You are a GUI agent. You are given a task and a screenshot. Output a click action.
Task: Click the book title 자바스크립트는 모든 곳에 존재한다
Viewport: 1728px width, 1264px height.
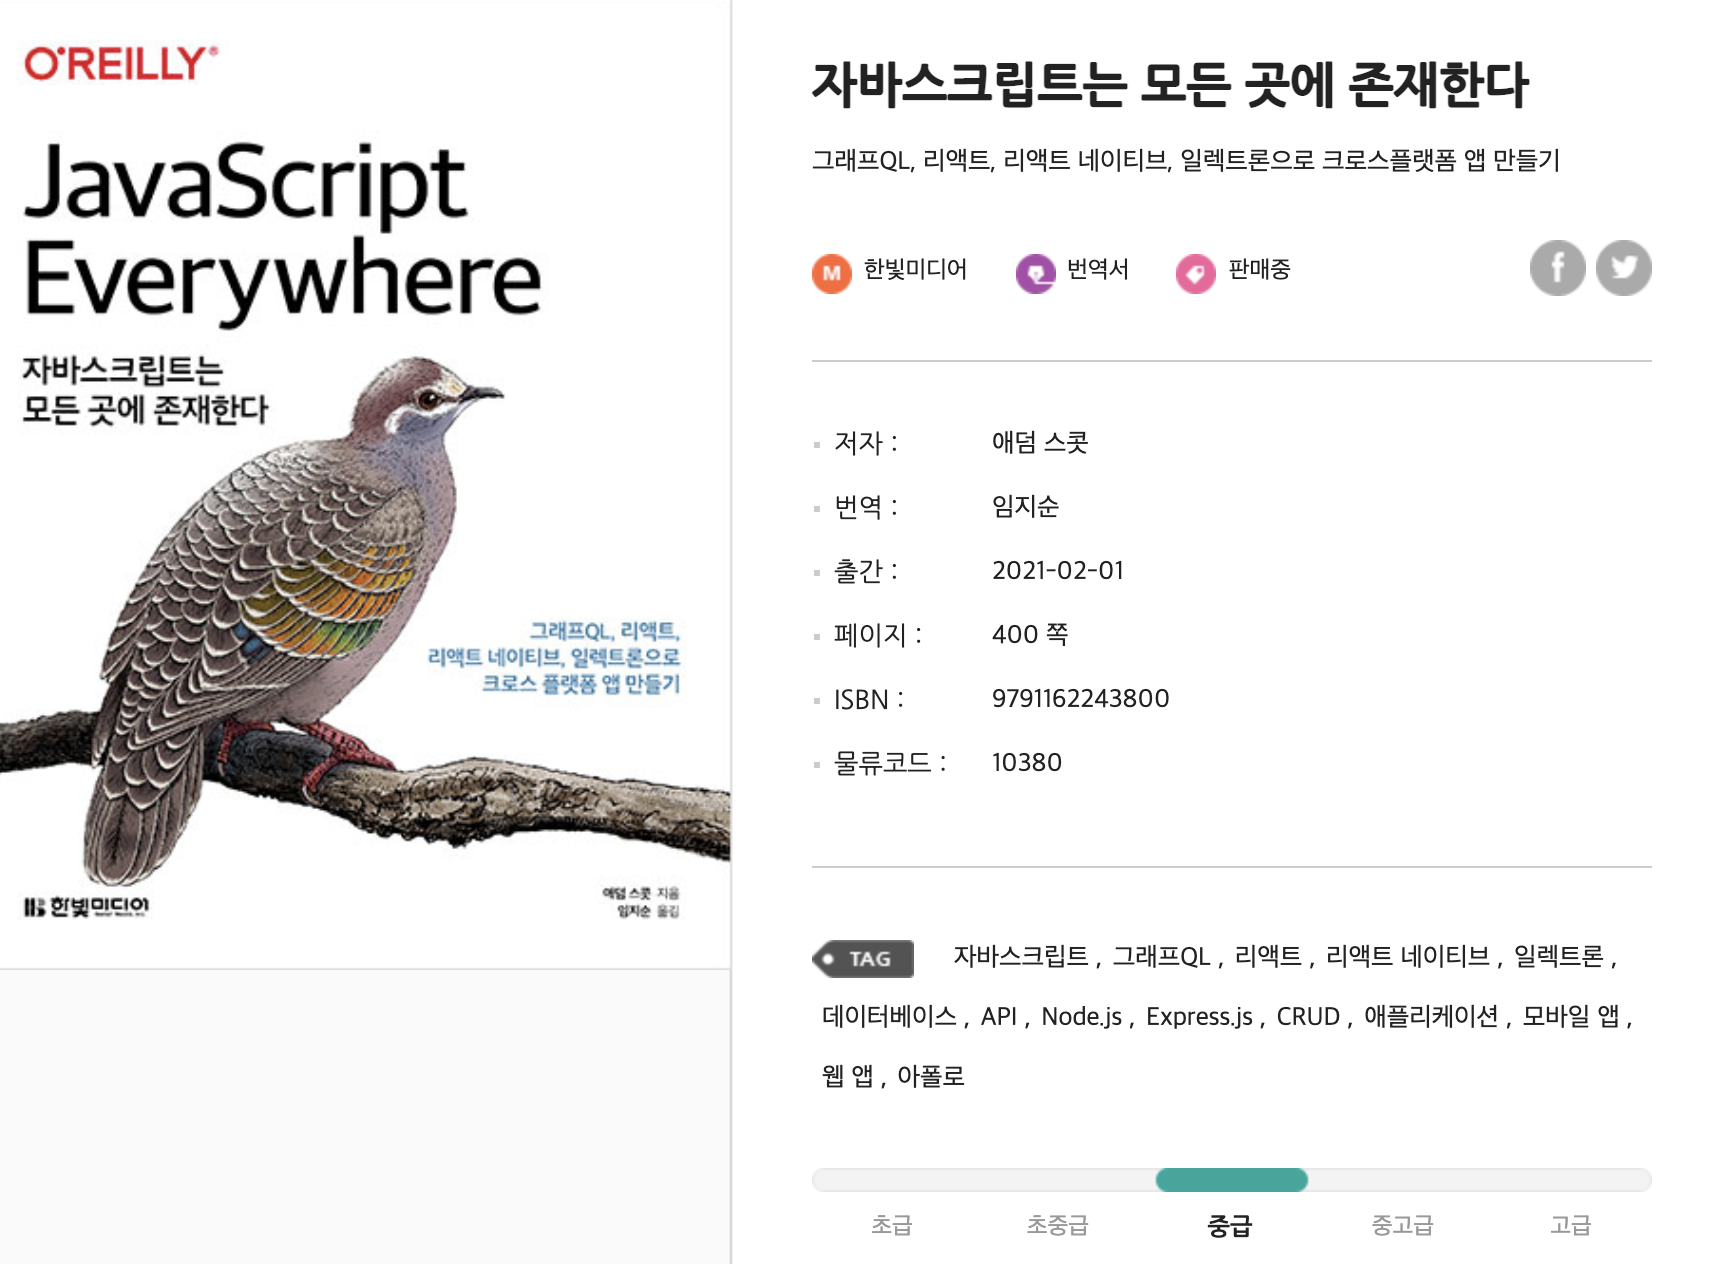click(1169, 85)
